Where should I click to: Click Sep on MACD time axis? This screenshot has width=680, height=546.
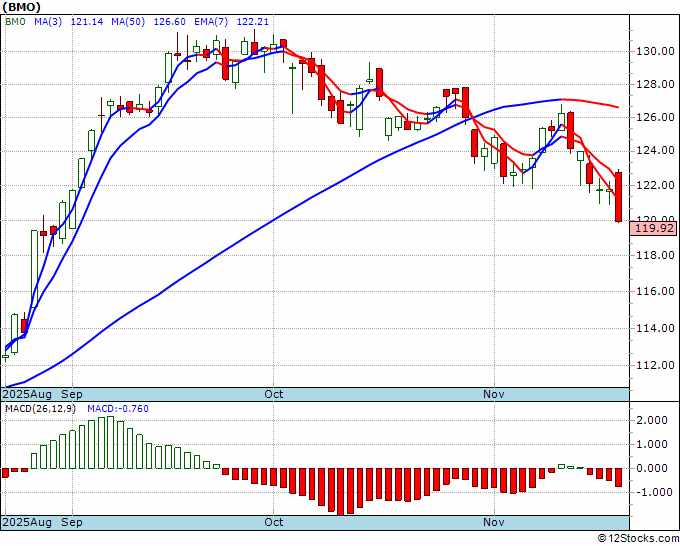pos(72,522)
